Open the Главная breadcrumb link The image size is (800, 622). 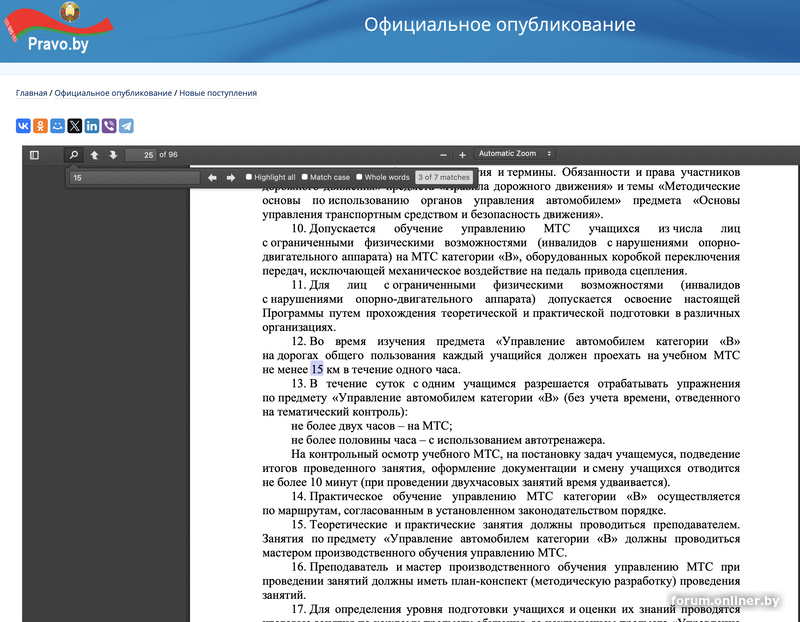(x=31, y=93)
